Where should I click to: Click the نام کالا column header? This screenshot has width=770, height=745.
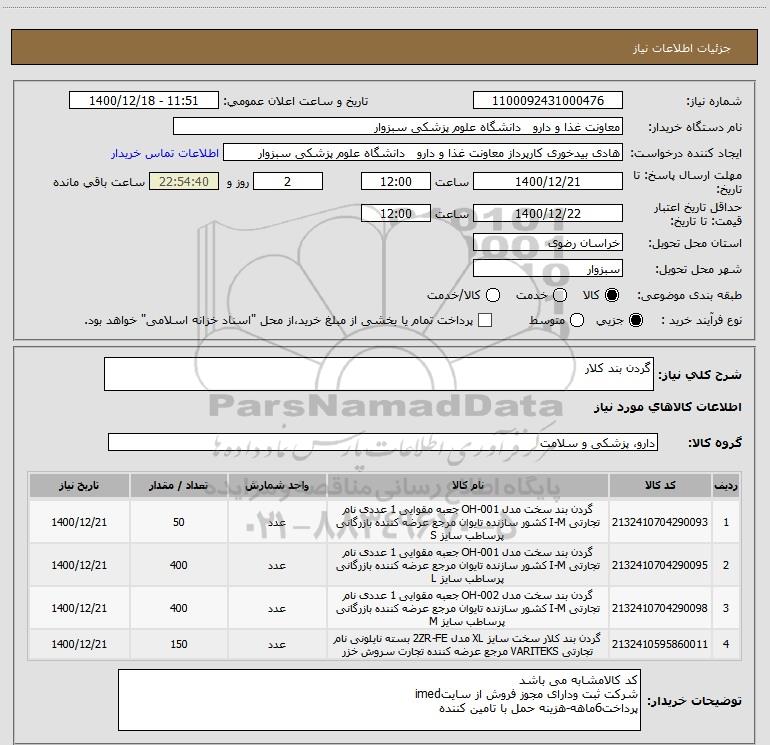(x=468, y=486)
